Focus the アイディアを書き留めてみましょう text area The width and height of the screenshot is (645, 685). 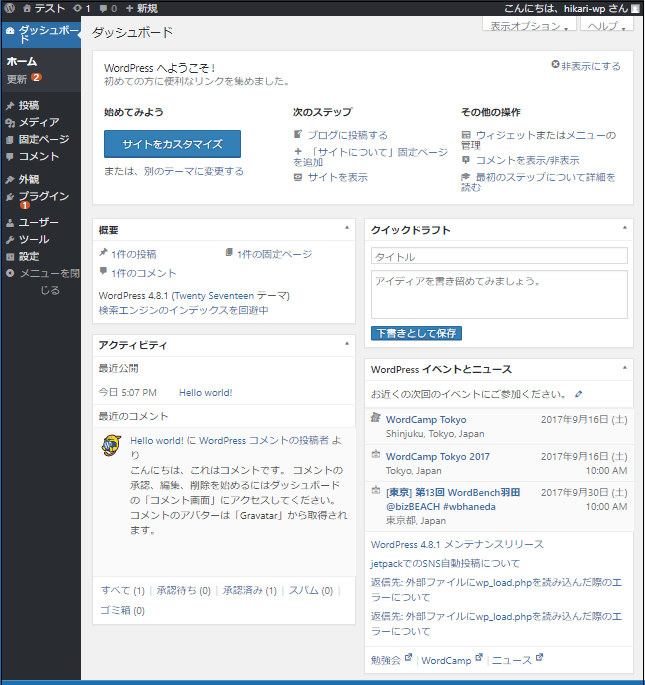point(499,294)
